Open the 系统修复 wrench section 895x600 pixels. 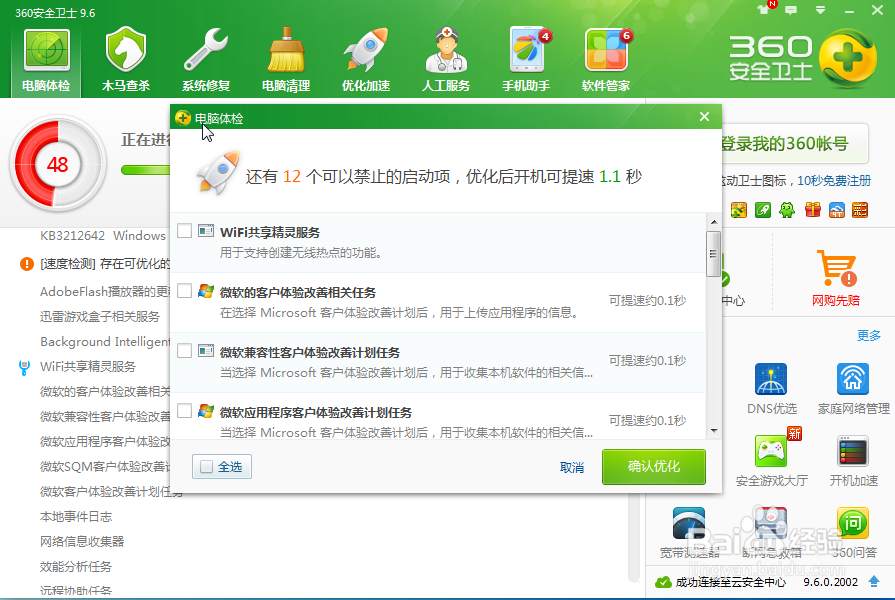[x=206, y=60]
